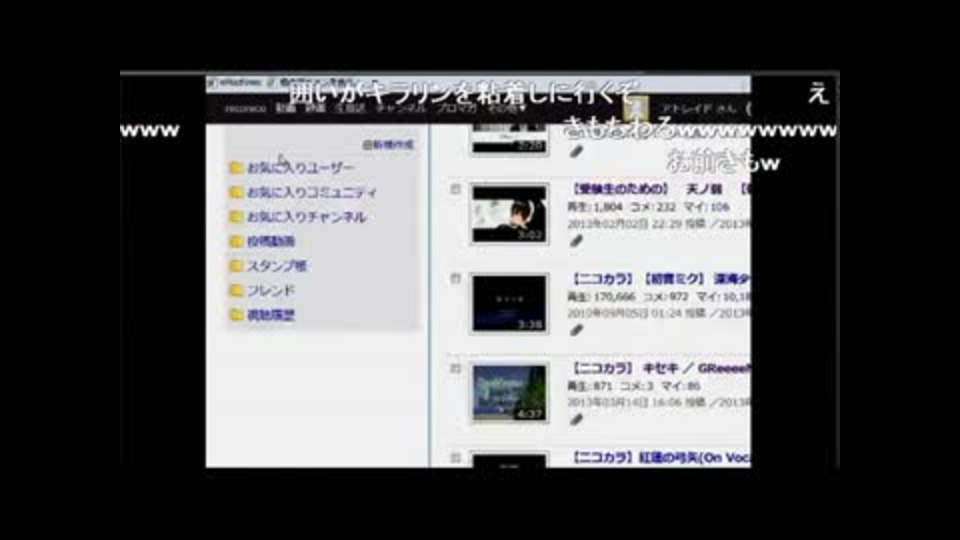Tick checkbox beside 天ノ弱 video
960x540 pixels.
click(x=456, y=190)
